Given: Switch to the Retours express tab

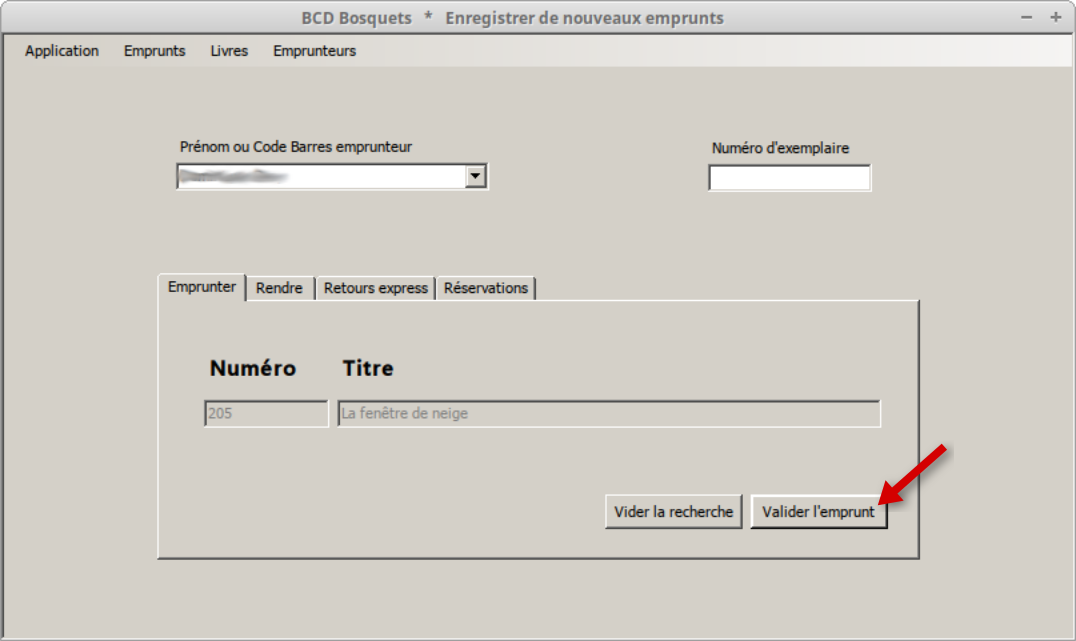Looking at the screenshot, I should tap(375, 287).
